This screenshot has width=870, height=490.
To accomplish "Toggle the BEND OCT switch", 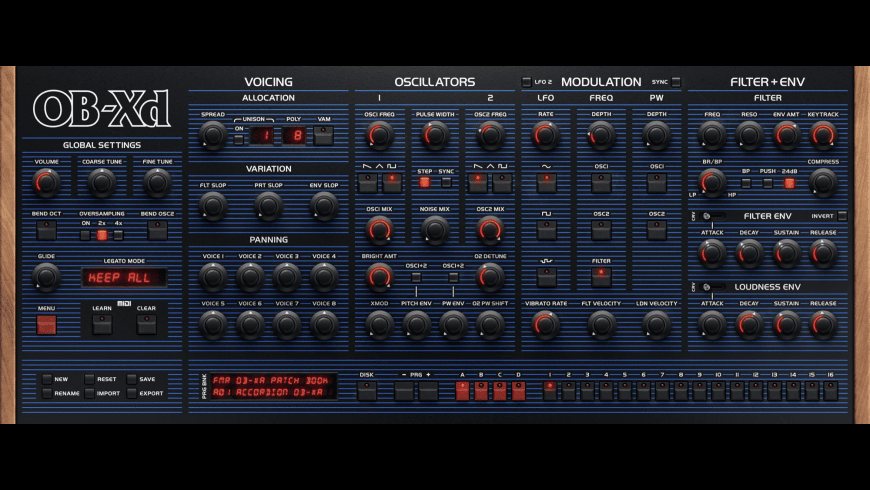I will [x=47, y=230].
